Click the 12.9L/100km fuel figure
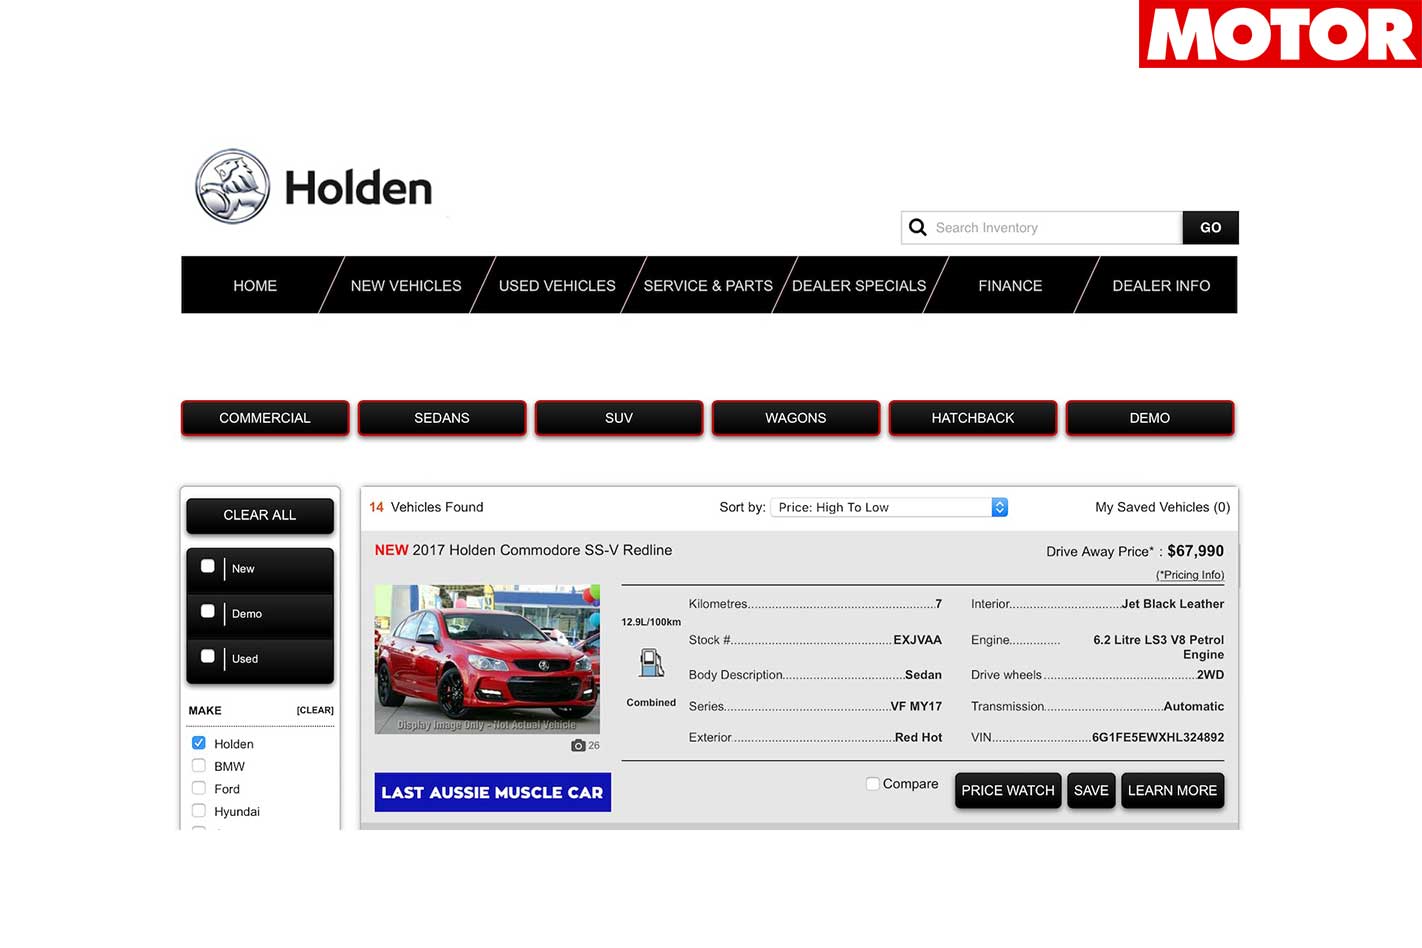1422x948 pixels. pyautogui.click(x=651, y=622)
